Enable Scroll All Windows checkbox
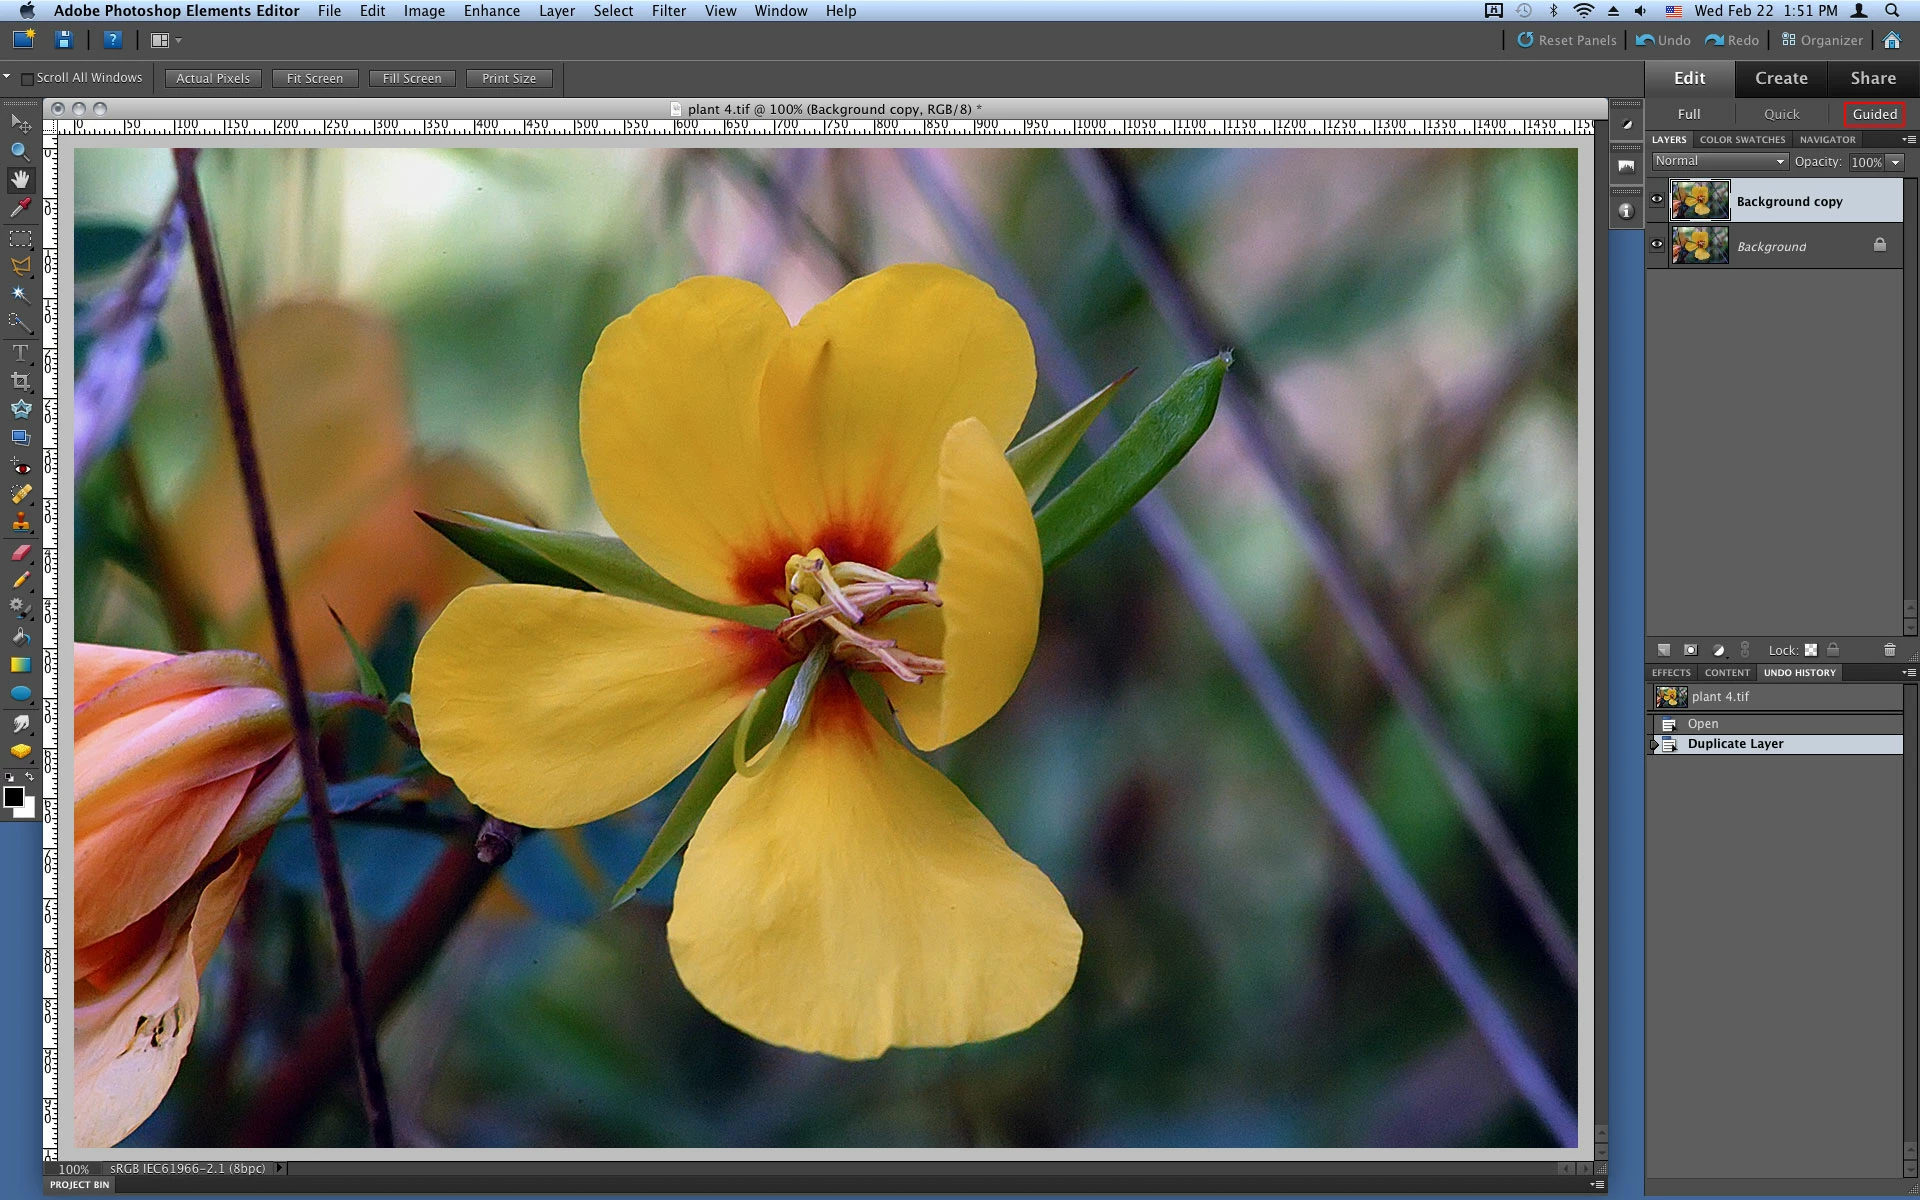This screenshot has height=1200, width=1920. tap(27, 78)
